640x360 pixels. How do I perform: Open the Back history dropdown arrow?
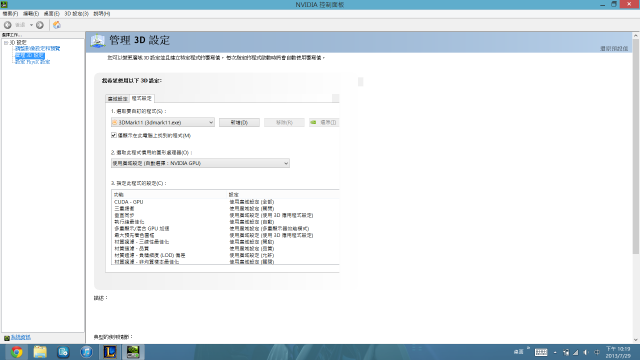[x=31, y=25]
